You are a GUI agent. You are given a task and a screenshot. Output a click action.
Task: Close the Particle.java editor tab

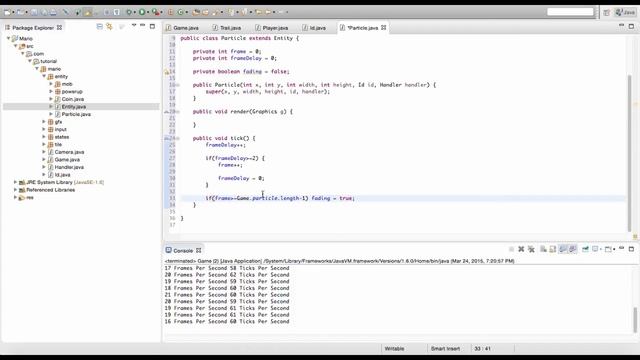[x=384, y=28]
